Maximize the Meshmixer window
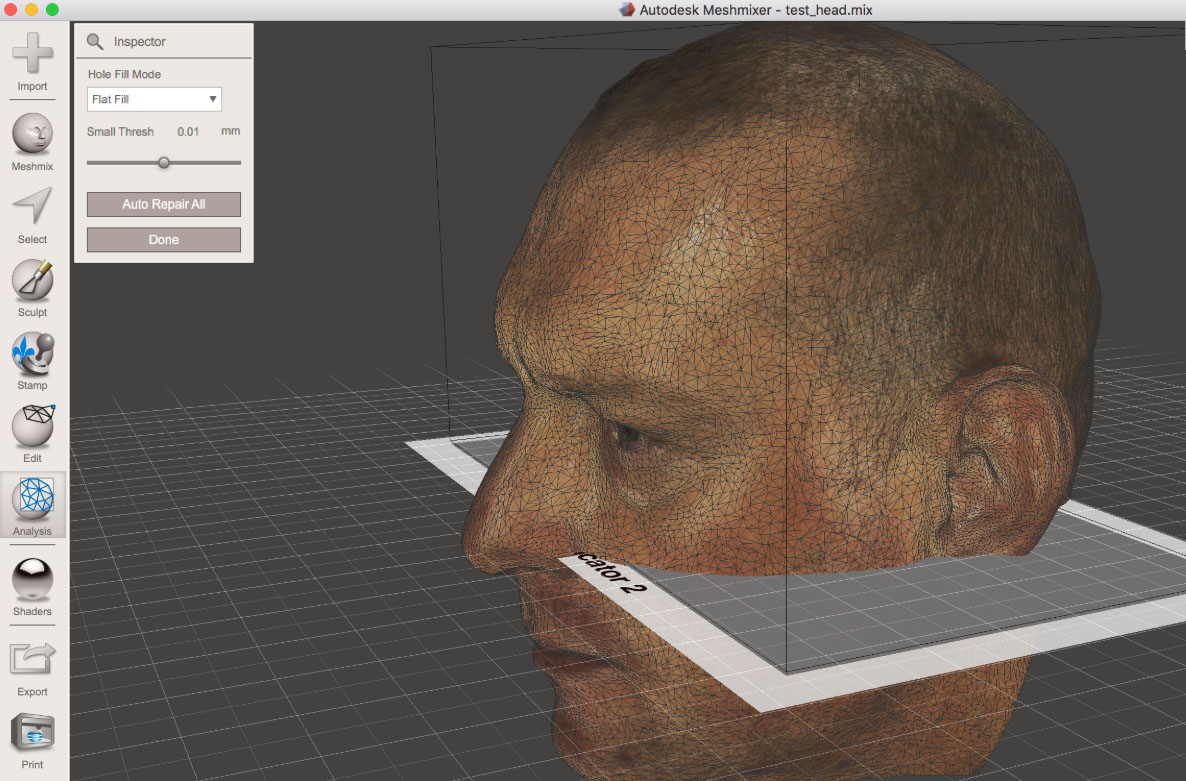This screenshot has width=1186, height=781. [52, 10]
